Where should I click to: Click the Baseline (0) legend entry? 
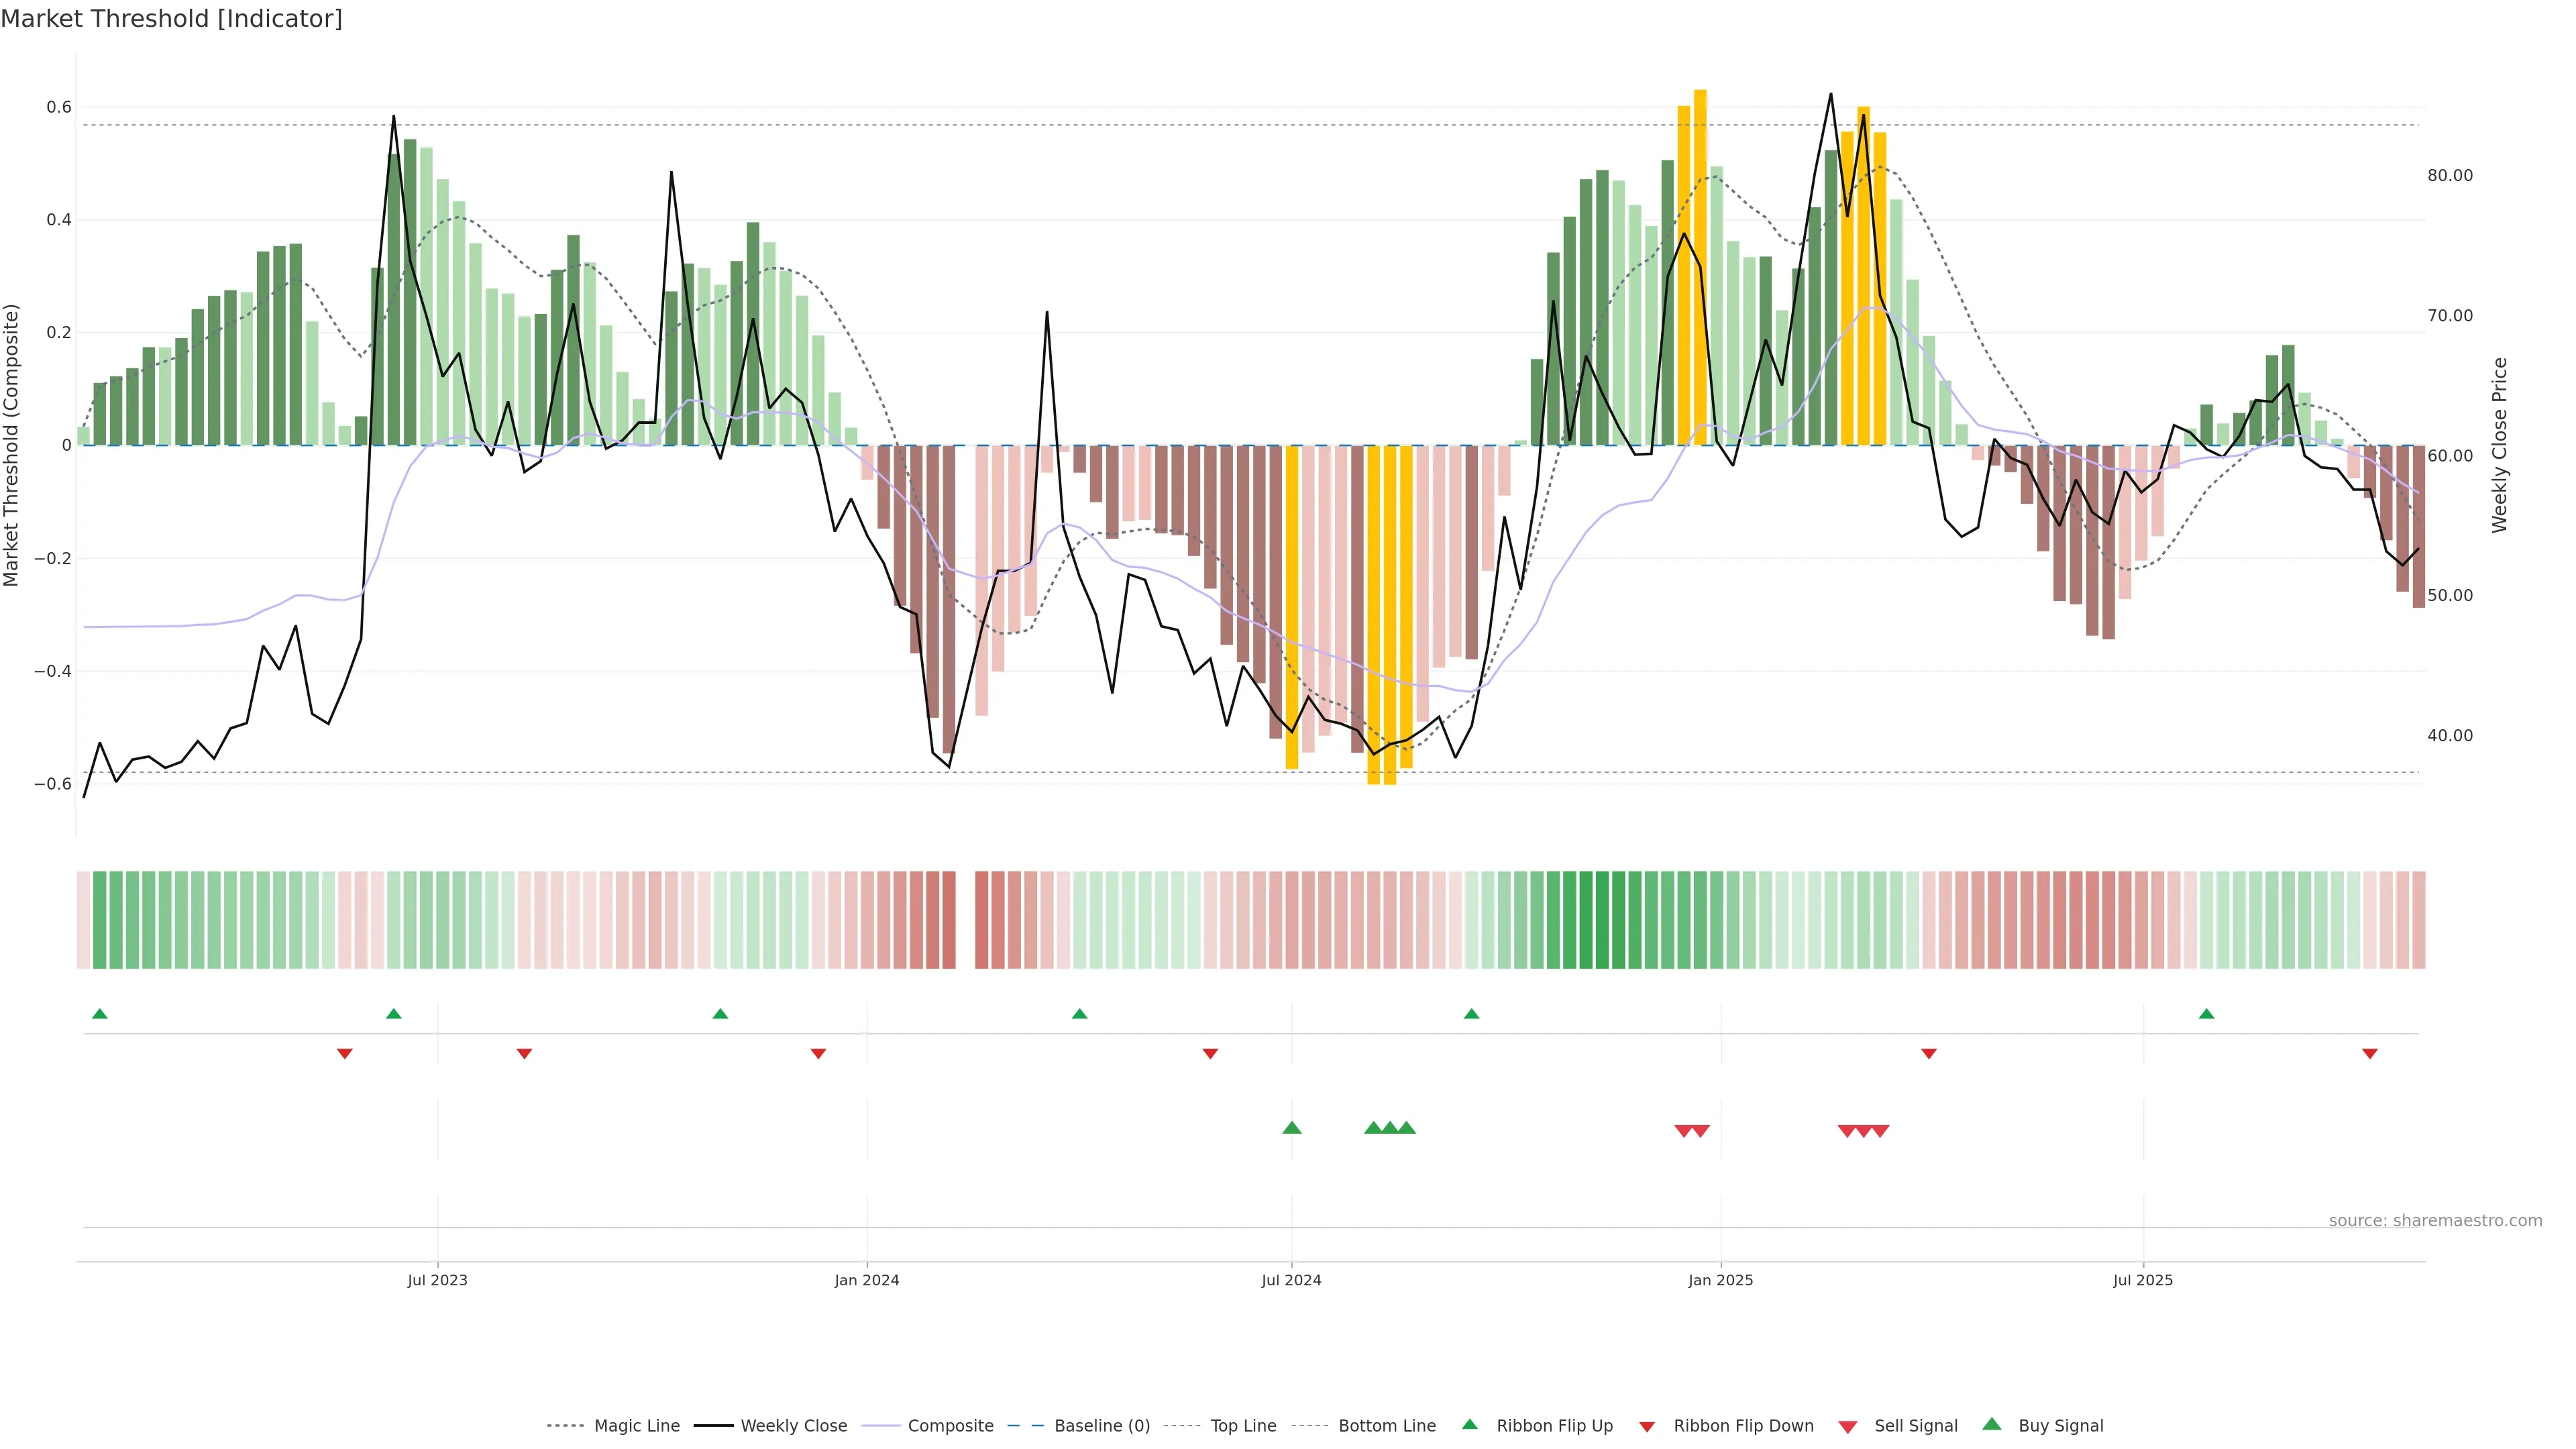[x=1101, y=1425]
